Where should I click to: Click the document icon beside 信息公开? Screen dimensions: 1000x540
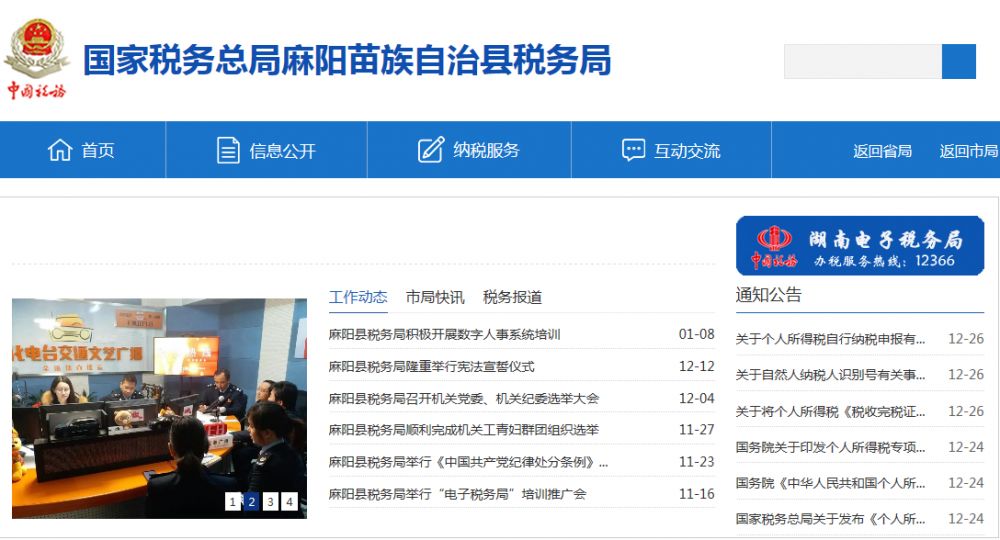[x=228, y=150]
